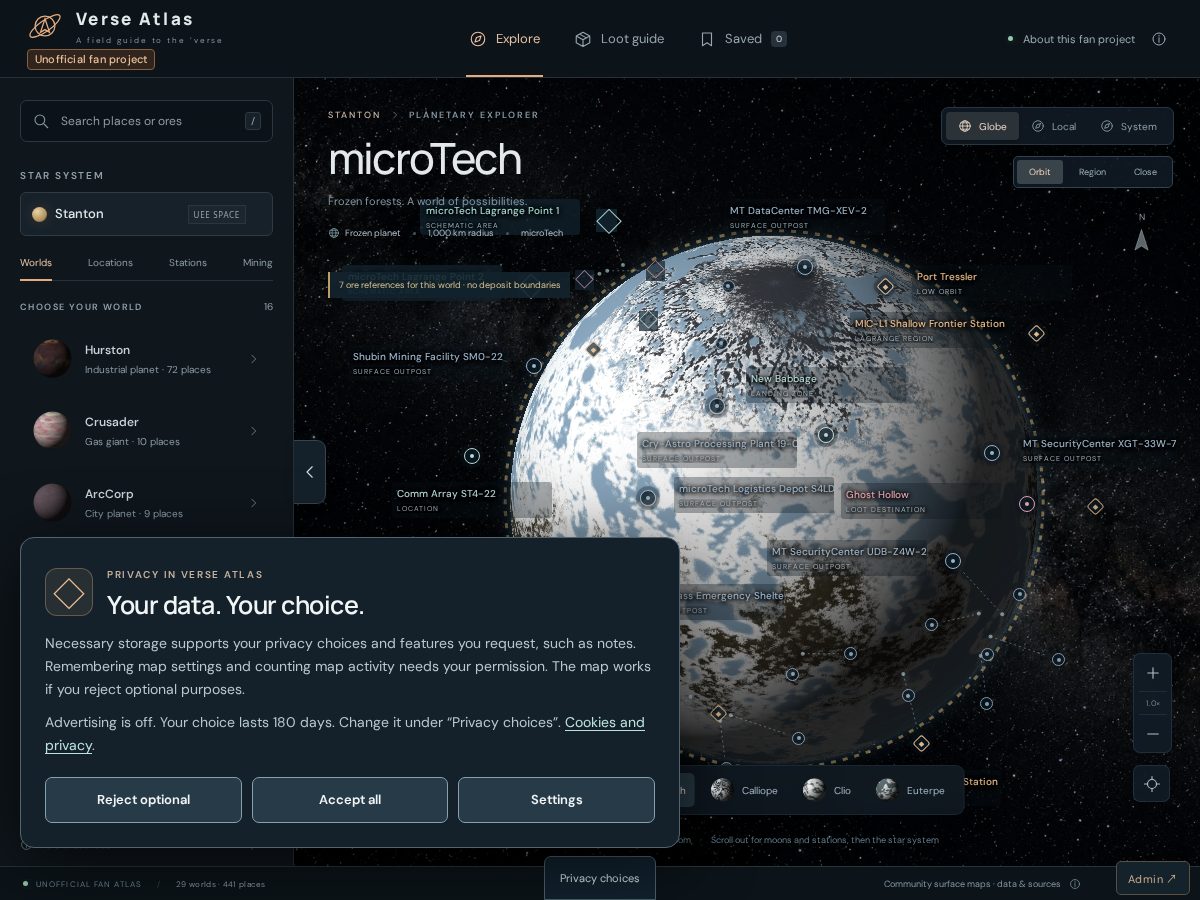Image resolution: width=1200 pixels, height=900 pixels.
Task: Click the diamond icon in the privacy dialog
Action: 69,593
